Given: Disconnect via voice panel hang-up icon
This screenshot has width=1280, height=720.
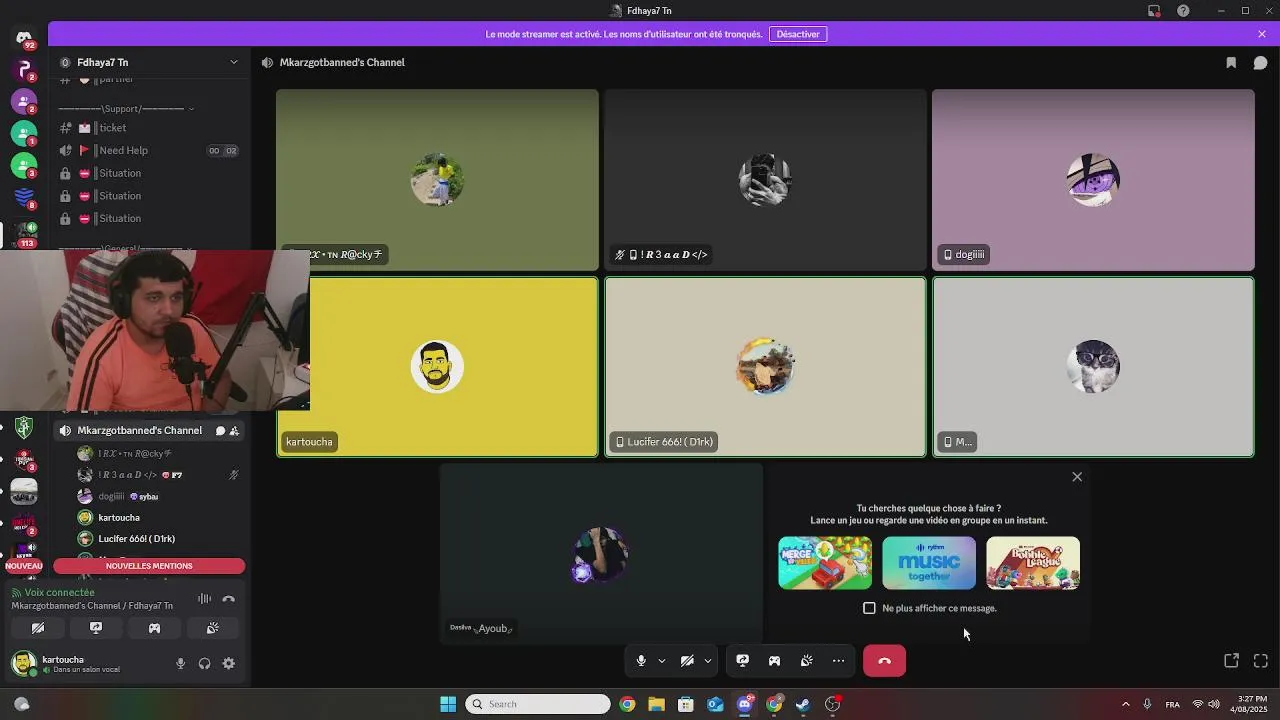Looking at the screenshot, I should point(229,599).
